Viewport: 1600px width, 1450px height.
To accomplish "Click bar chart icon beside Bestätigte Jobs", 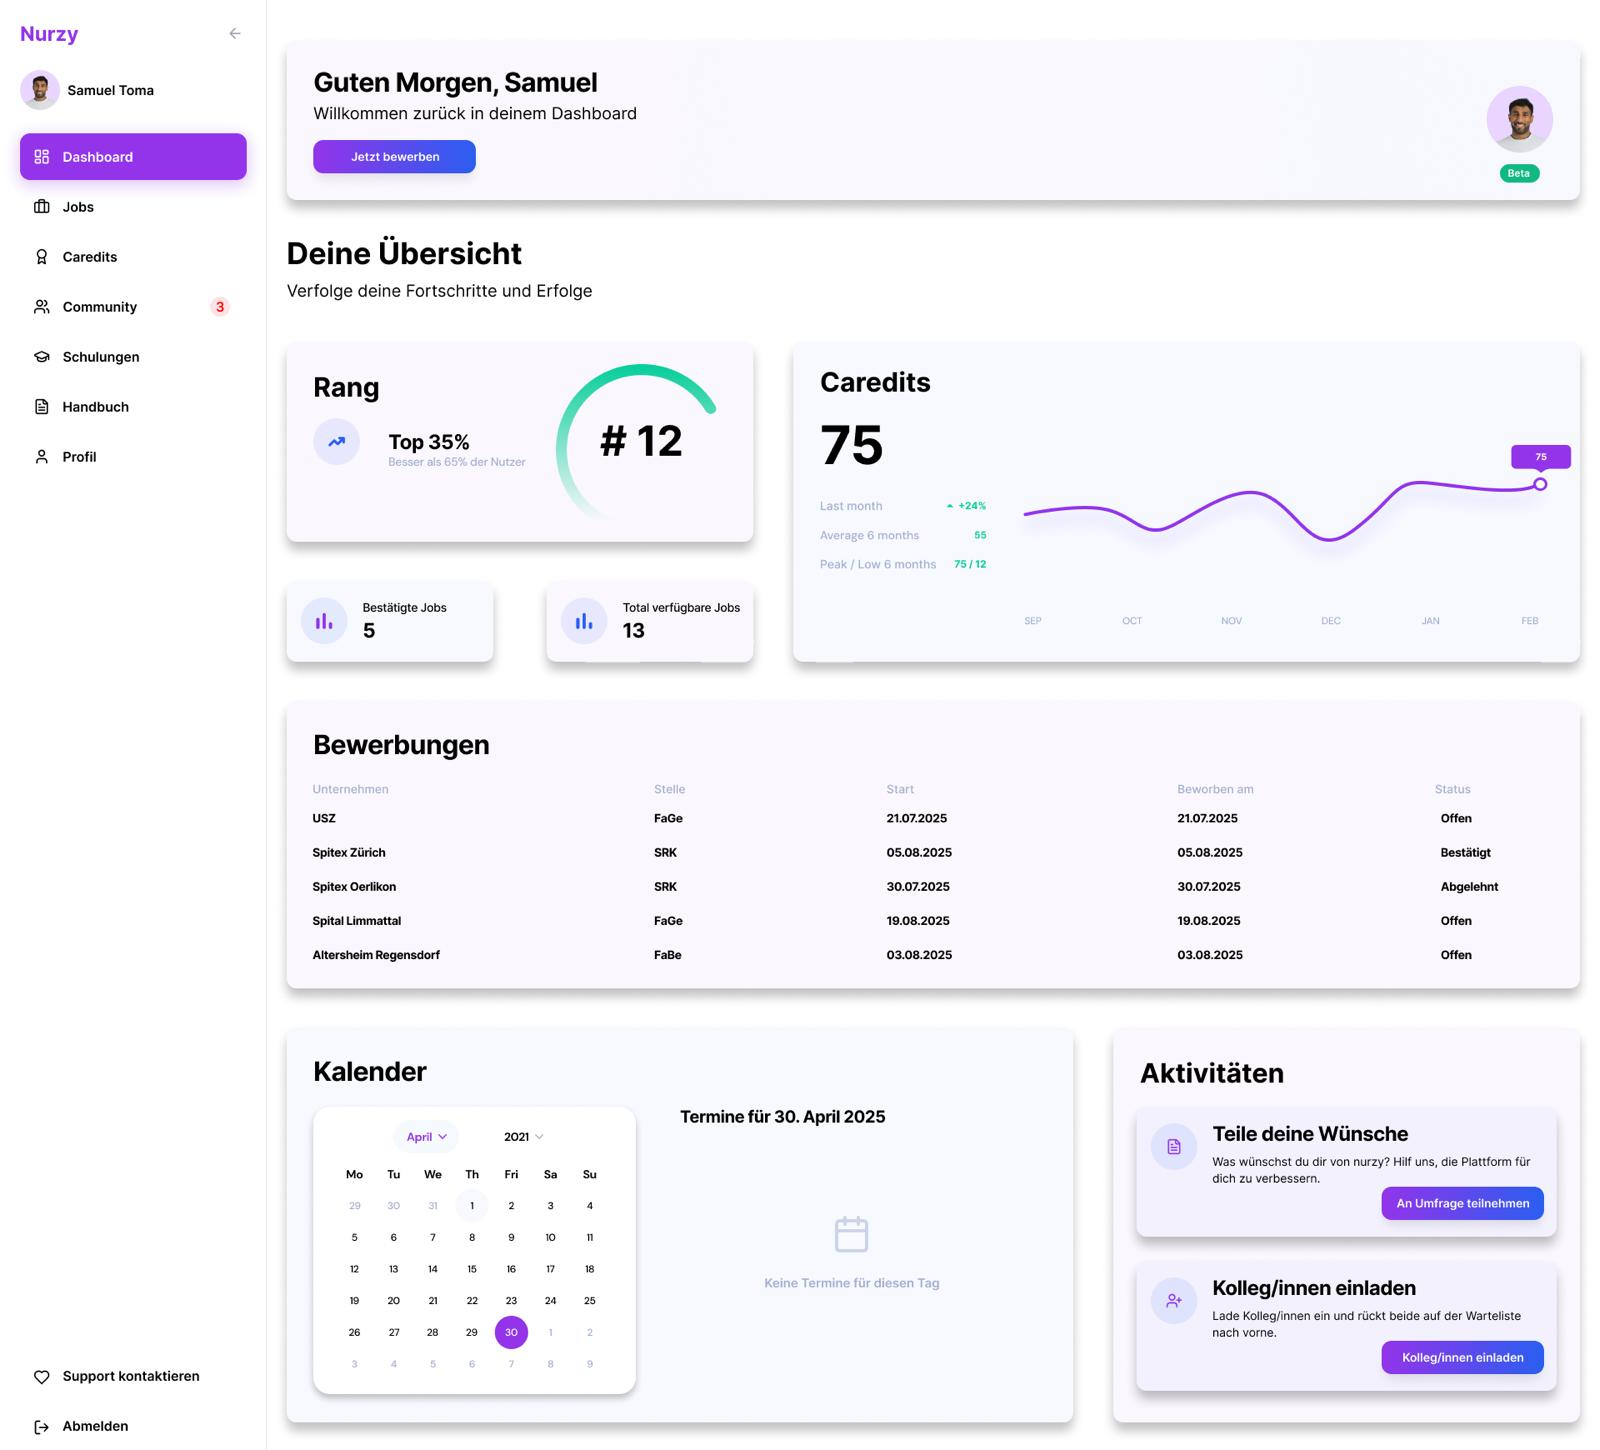I will [324, 621].
